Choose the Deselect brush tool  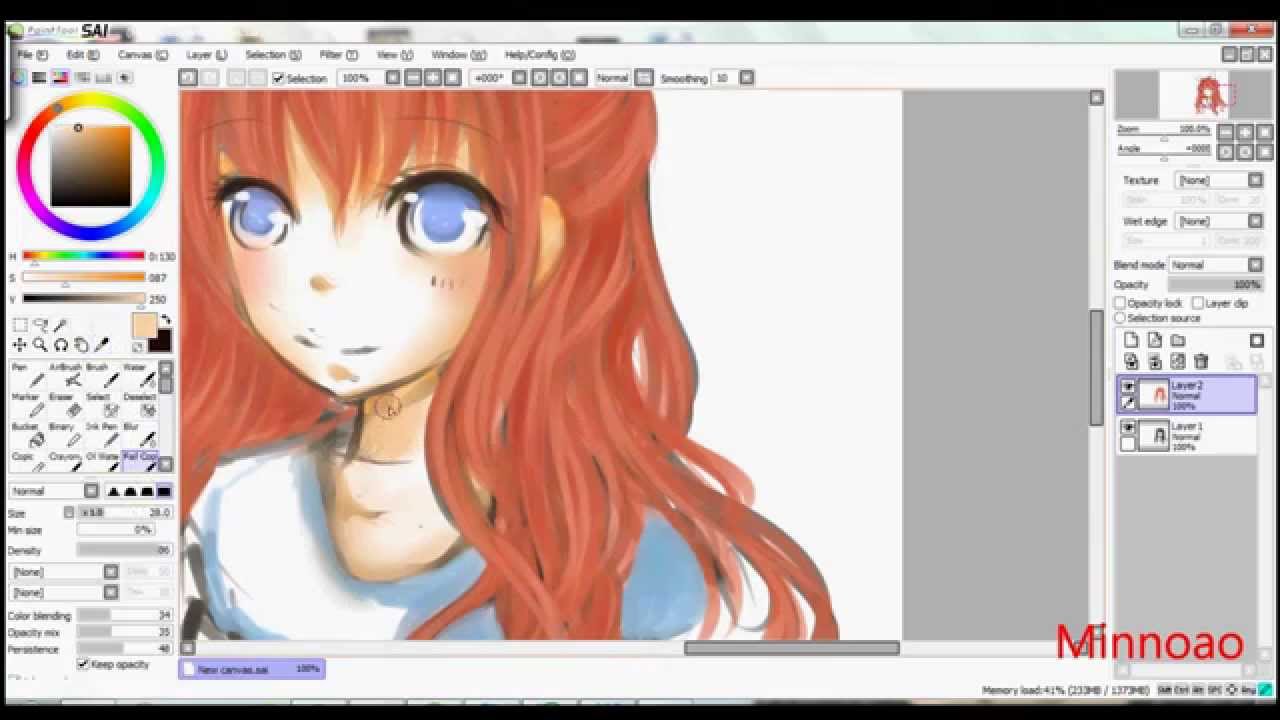coord(138,404)
